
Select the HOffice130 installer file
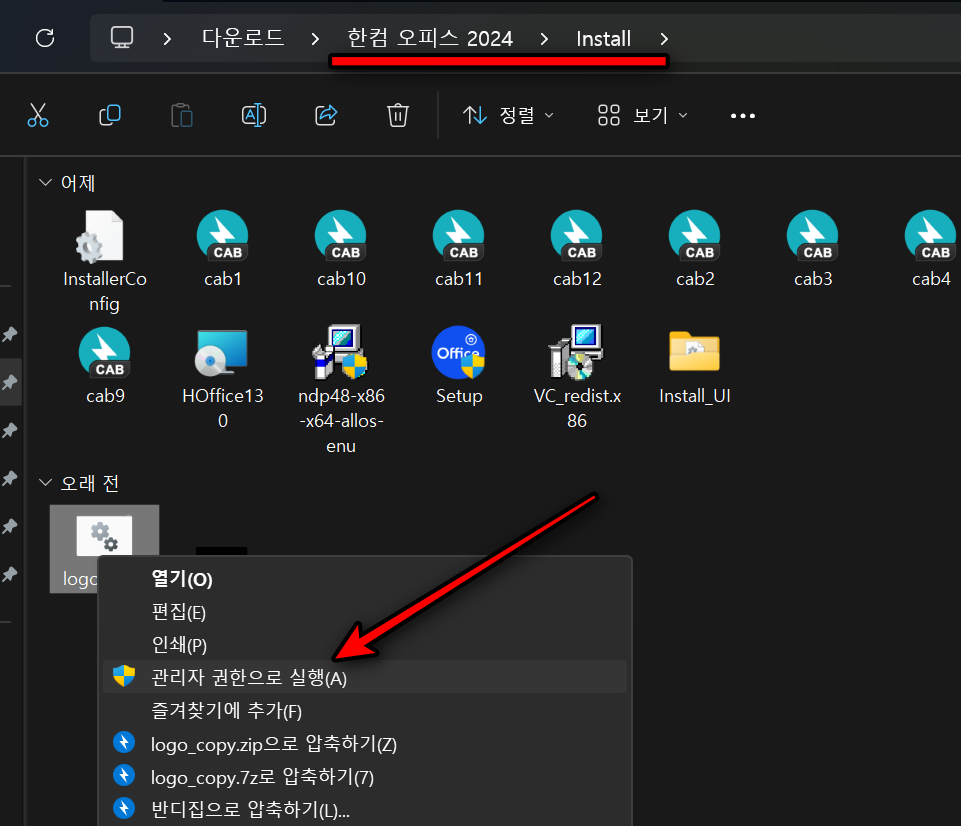(x=222, y=379)
